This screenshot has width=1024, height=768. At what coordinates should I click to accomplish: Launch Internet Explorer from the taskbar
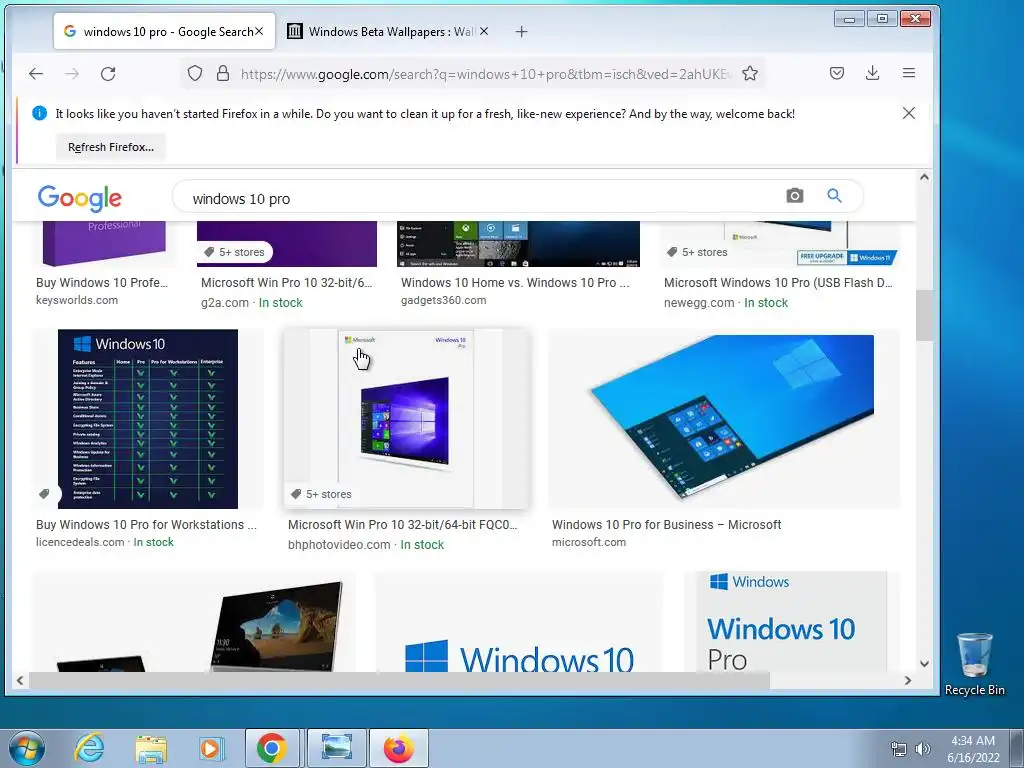point(89,748)
